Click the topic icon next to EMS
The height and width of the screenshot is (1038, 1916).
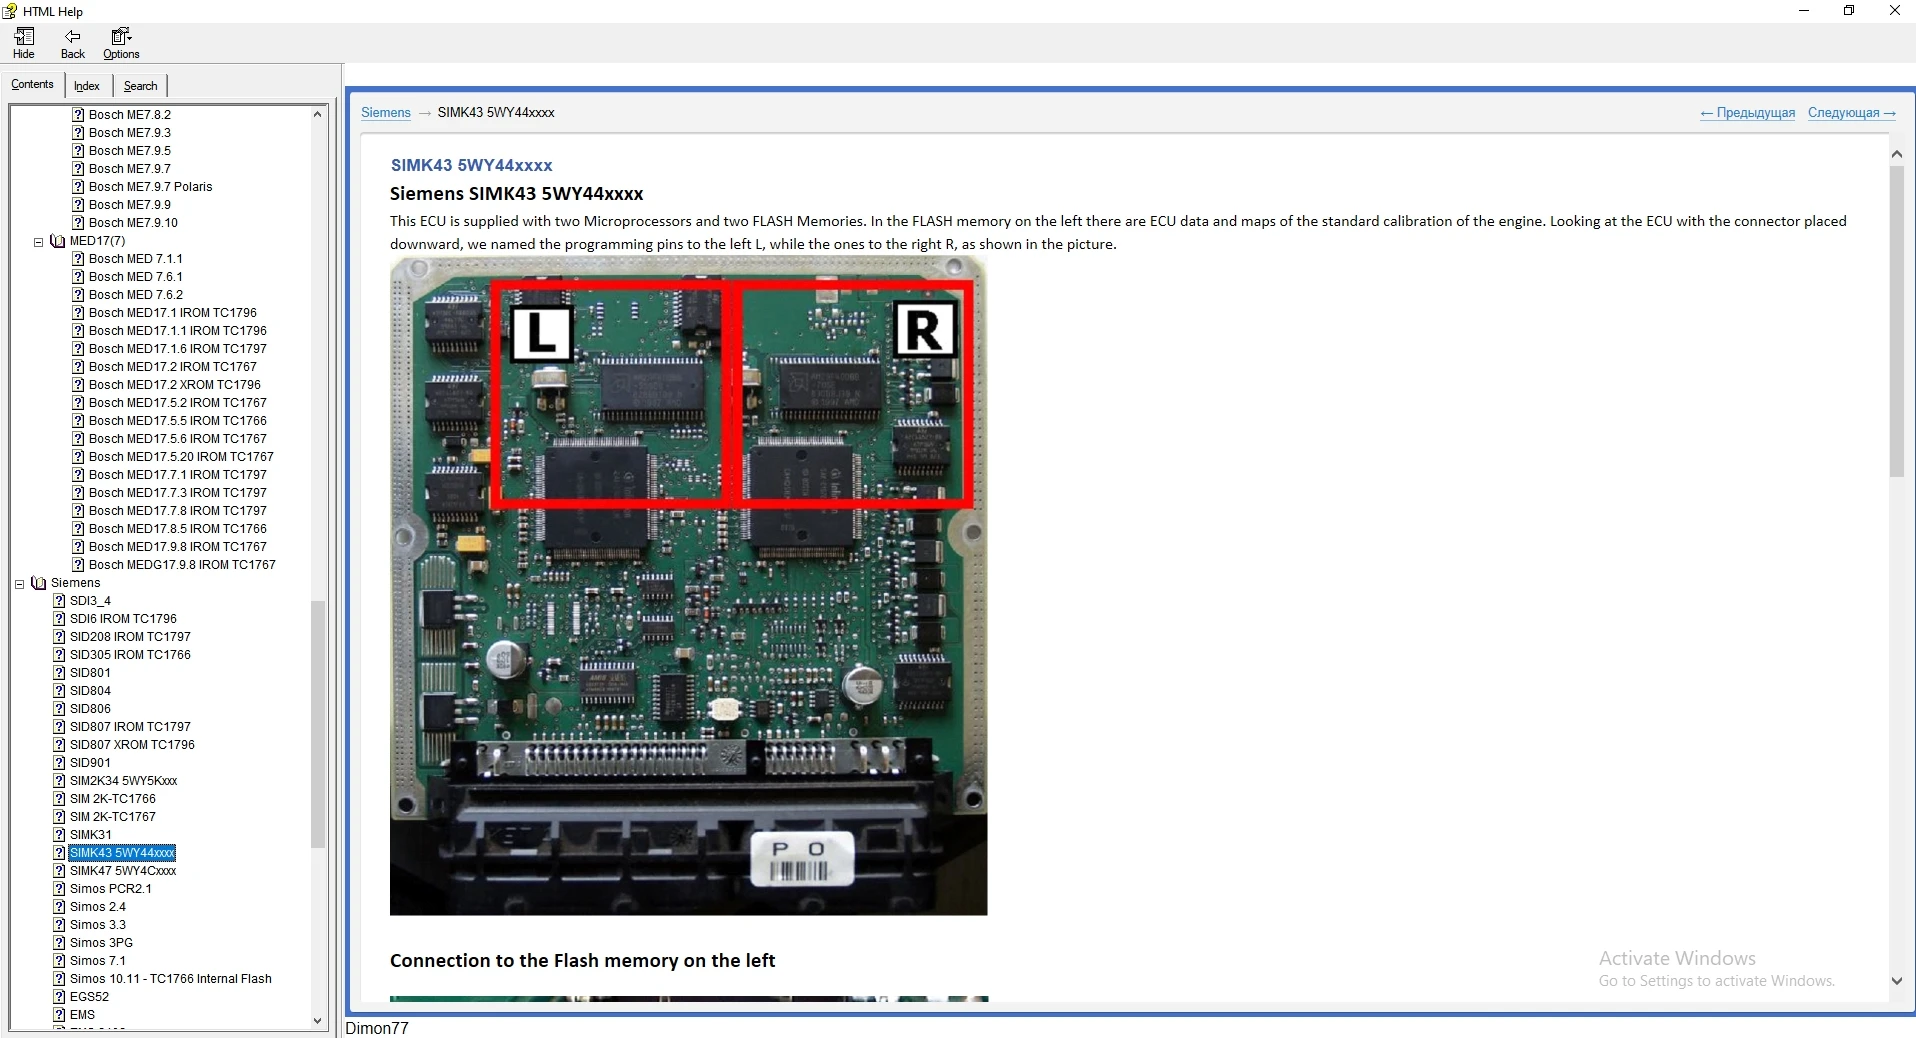tap(59, 1015)
